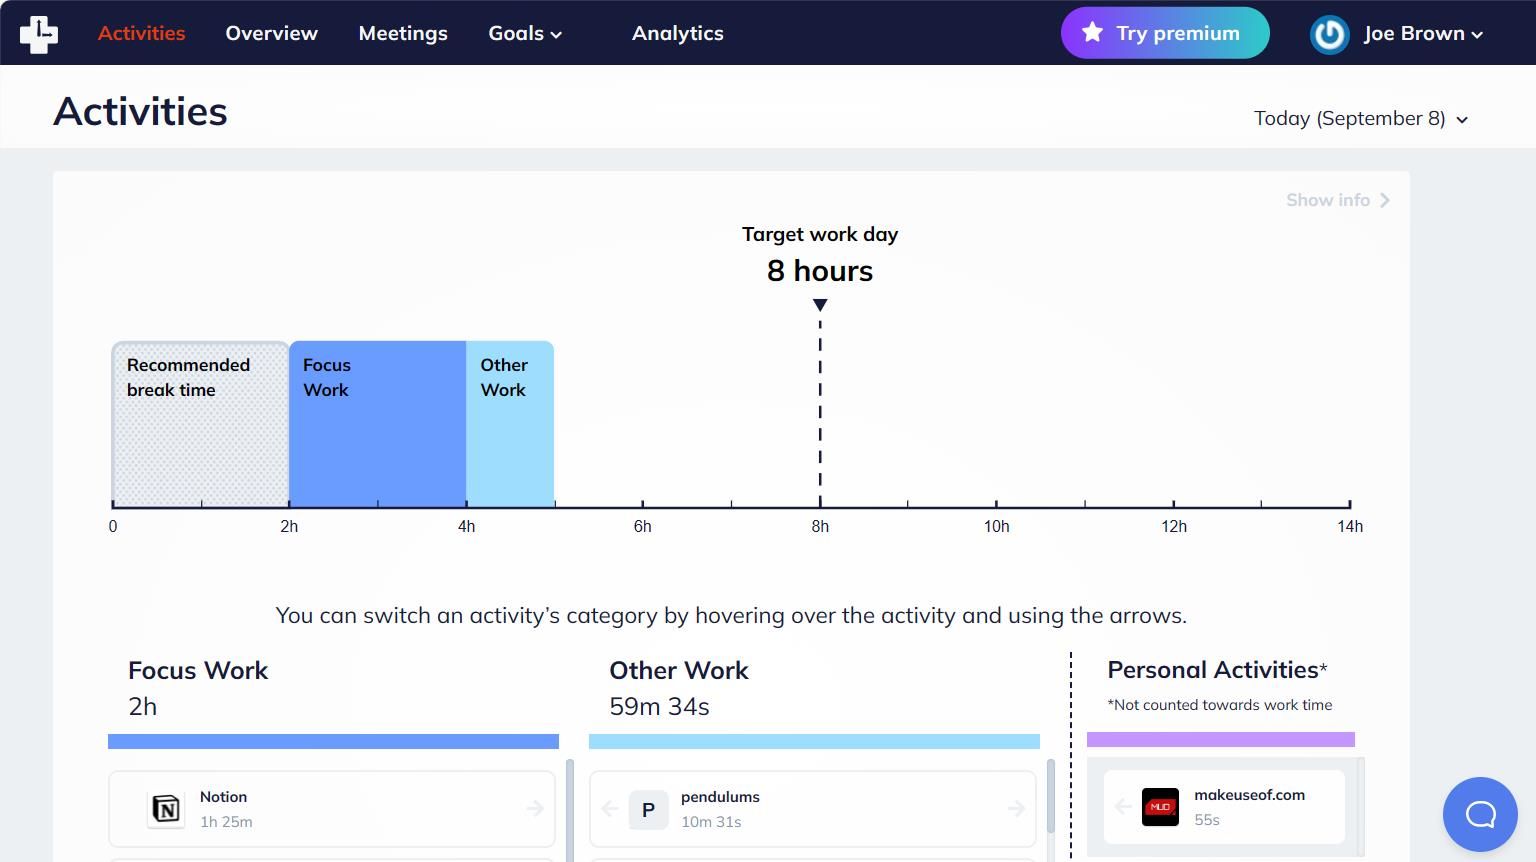Move makeuseof.com left with its arrow
The width and height of the screenshot is (1536, 862).
tap(1123, 806)
